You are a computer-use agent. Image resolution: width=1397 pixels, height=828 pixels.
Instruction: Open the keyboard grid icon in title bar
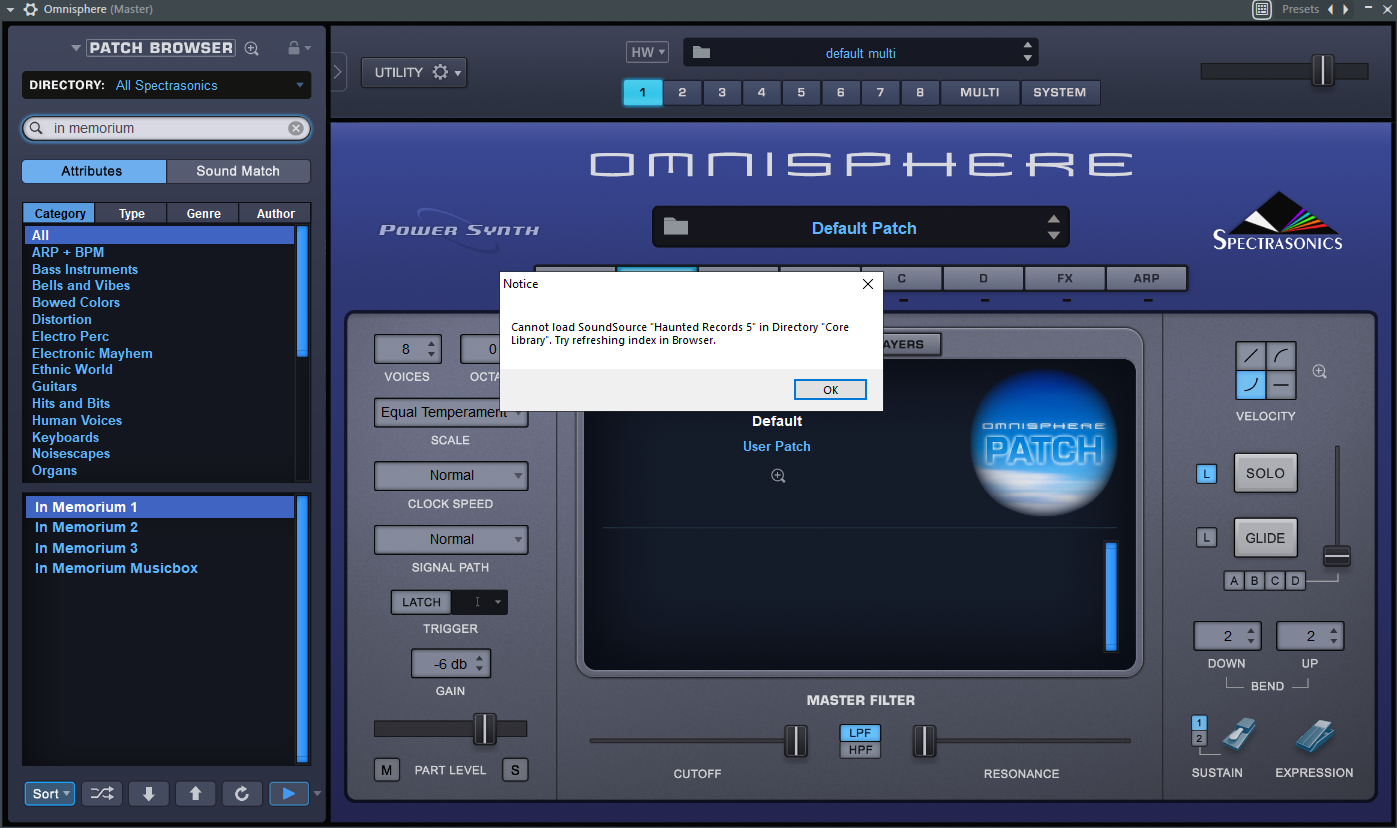point(1262,9)
